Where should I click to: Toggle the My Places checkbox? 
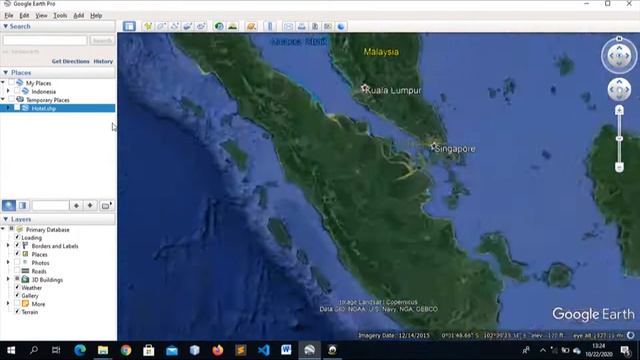click(11, 83)
